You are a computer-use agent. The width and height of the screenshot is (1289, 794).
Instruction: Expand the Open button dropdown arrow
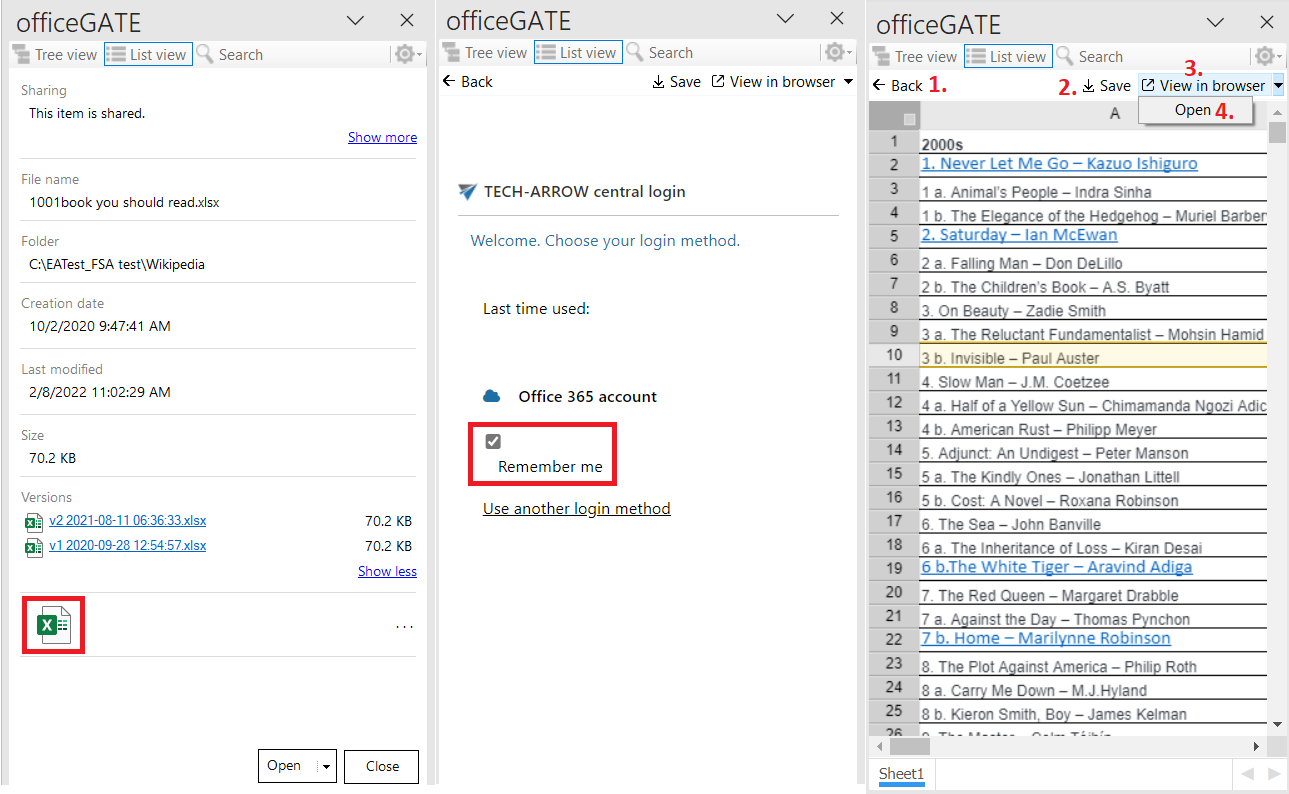pos(326,766)
